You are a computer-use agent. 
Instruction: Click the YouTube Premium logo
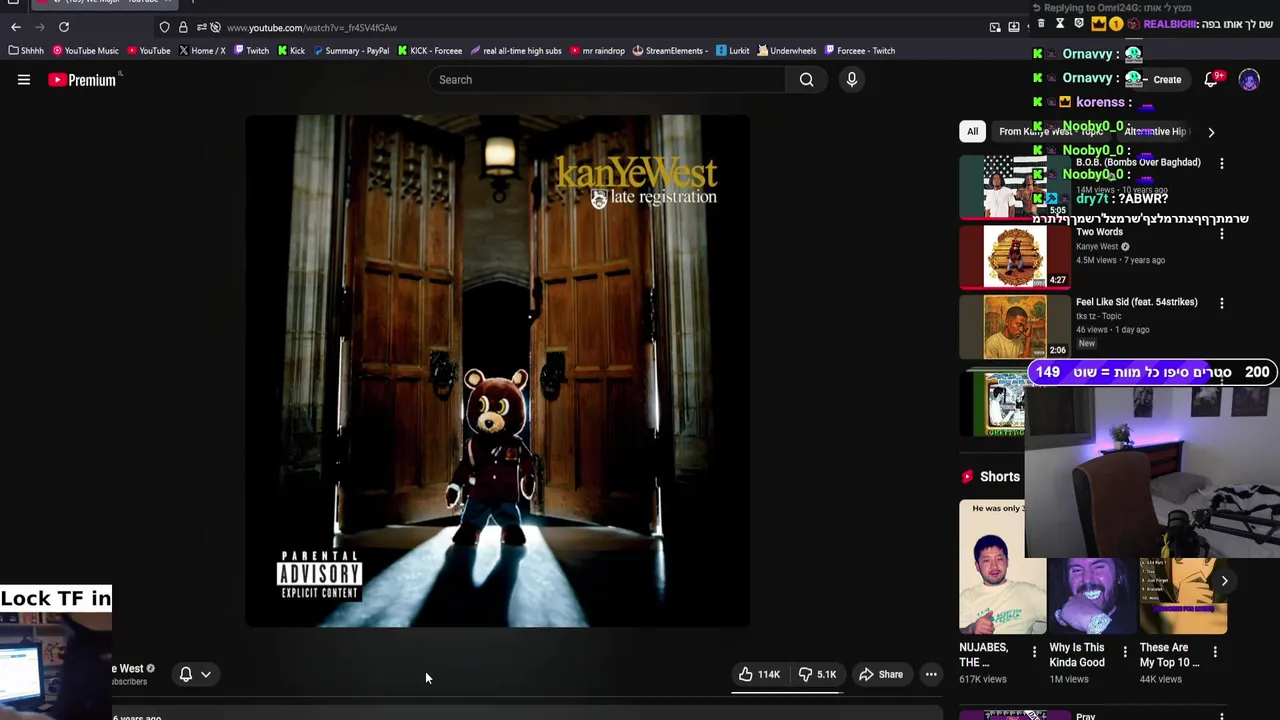tap(83, 80)
